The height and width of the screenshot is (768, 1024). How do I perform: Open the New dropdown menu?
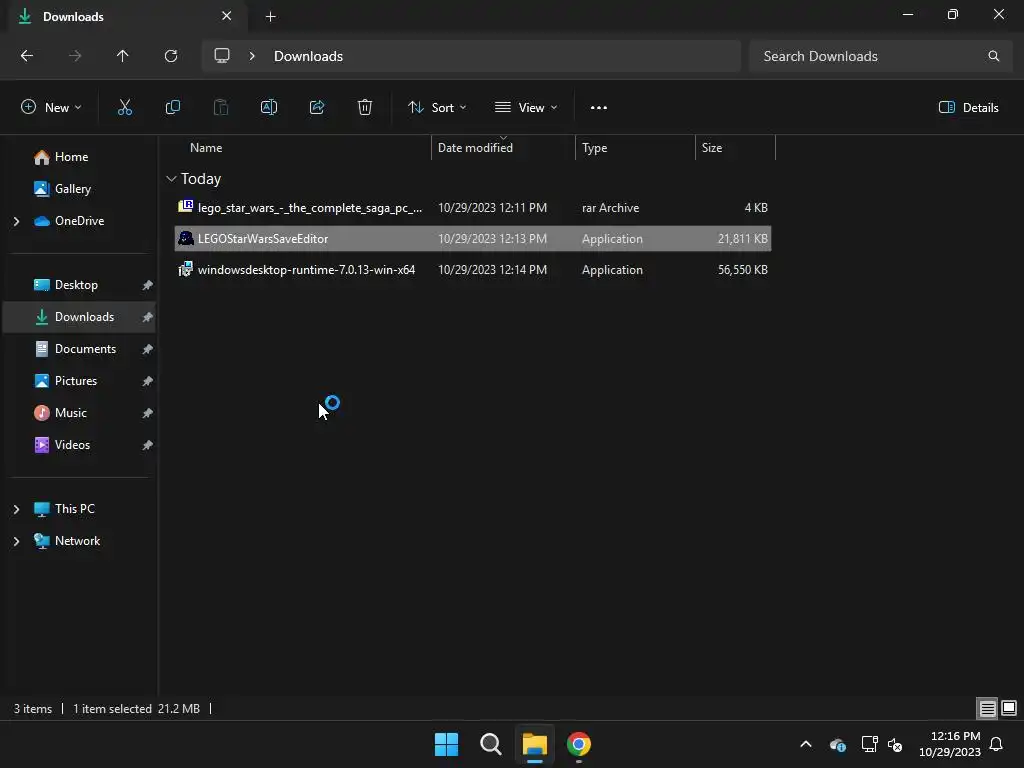51,108
